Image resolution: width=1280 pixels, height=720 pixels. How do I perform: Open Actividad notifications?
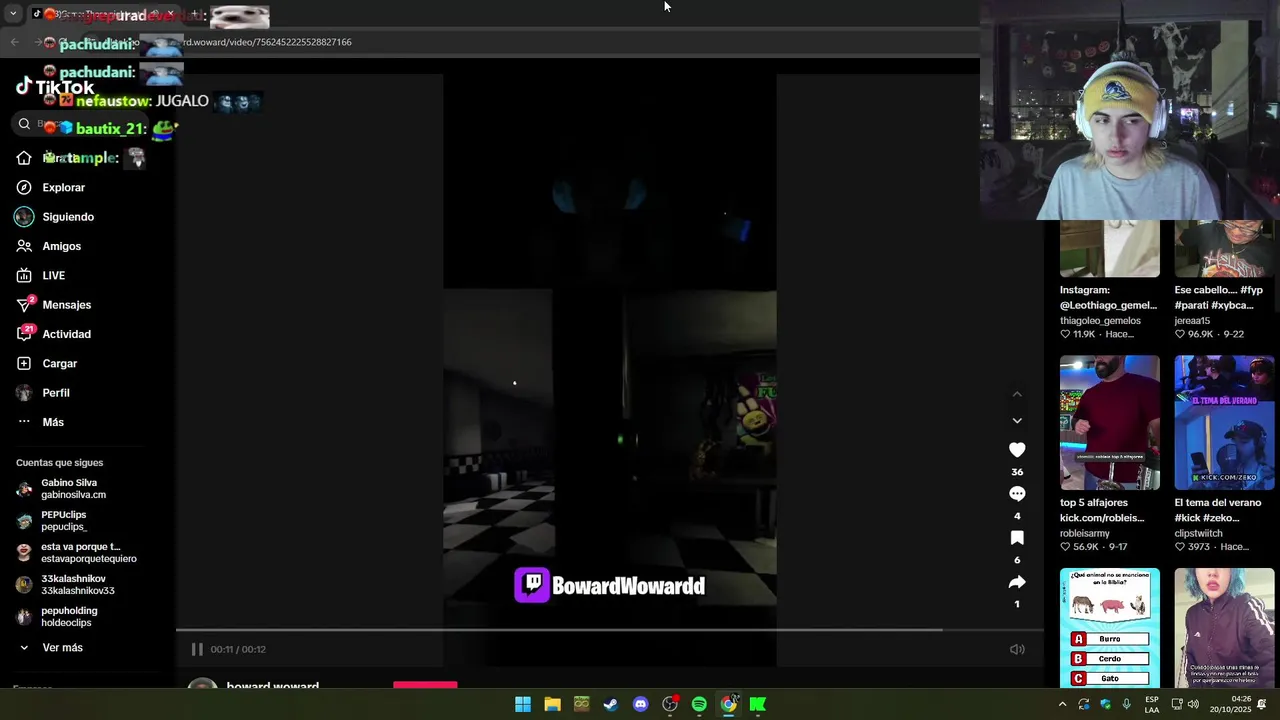pos(66,334)
